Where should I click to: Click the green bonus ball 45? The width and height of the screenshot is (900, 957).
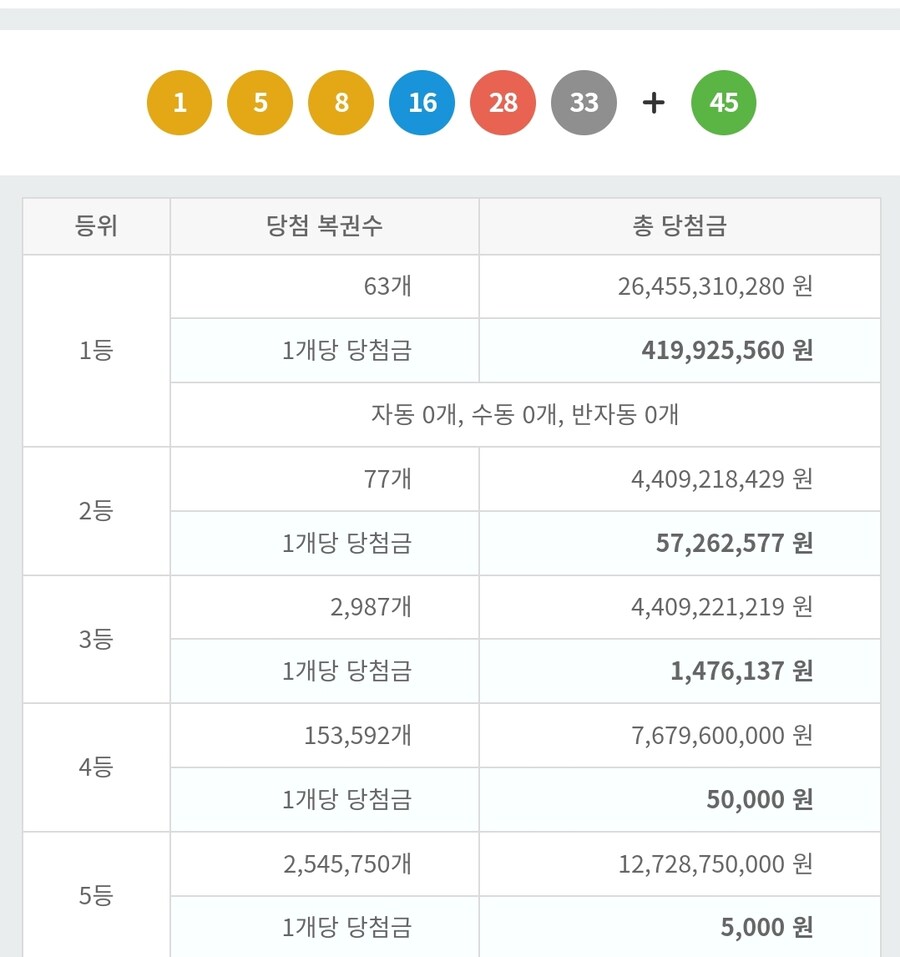(x=723, y=102)
